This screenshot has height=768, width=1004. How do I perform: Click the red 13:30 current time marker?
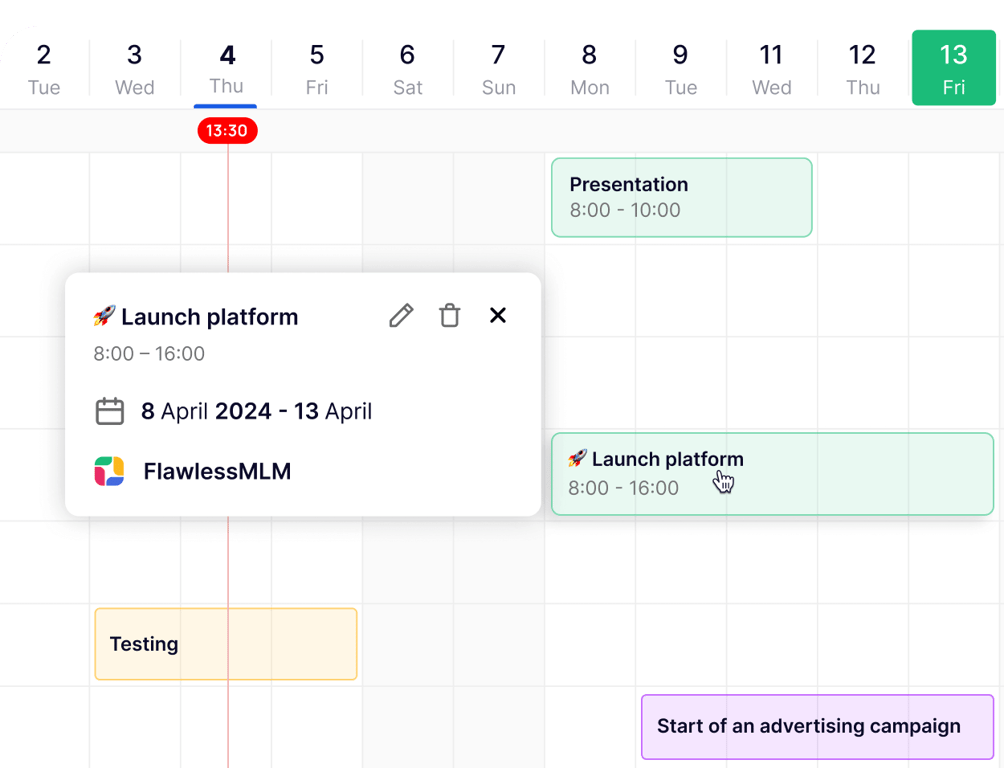click(x=227, y=130)
